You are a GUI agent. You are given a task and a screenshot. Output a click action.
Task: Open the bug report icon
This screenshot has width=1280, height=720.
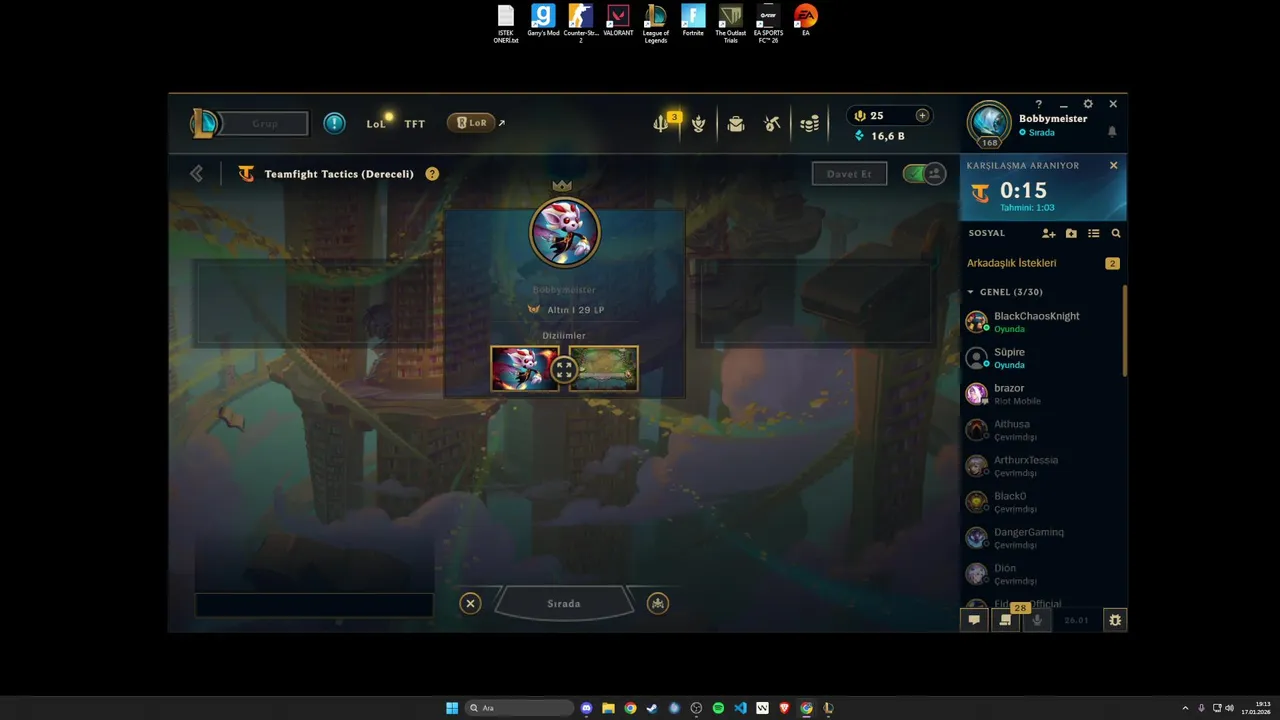[1115, 620]
